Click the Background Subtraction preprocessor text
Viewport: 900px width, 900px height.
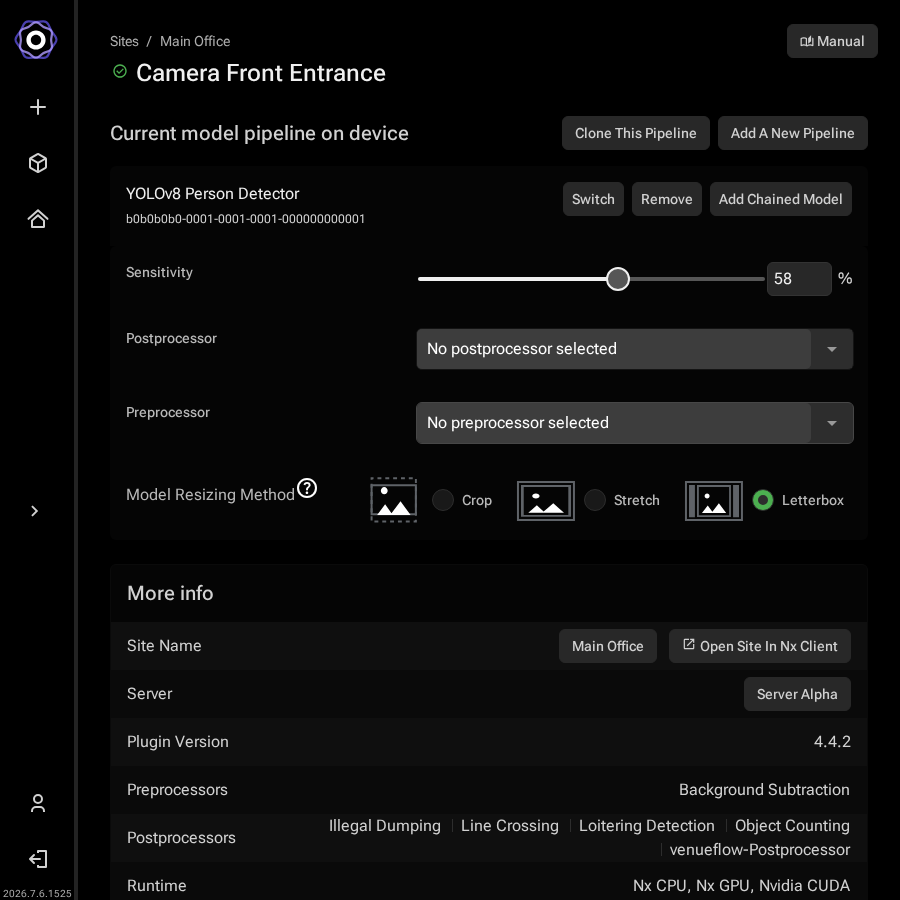click(x=764, y=790)
